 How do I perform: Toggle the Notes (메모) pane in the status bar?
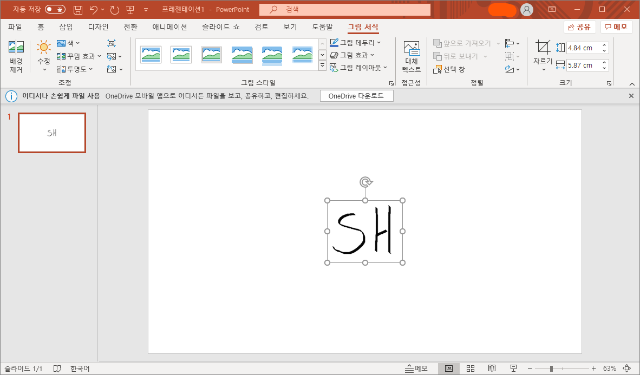coord(416,368)
